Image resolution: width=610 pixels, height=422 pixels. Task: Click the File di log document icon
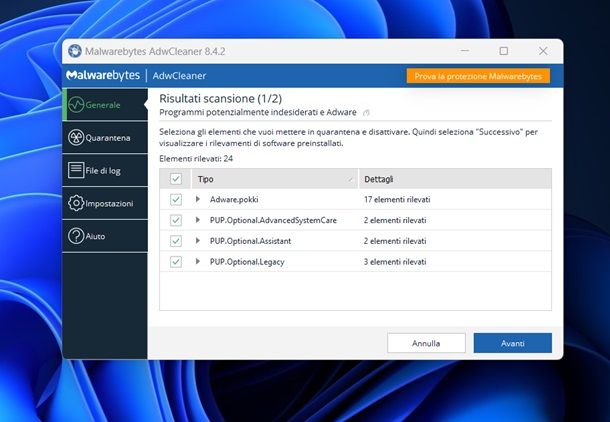(x=75, y=170)
